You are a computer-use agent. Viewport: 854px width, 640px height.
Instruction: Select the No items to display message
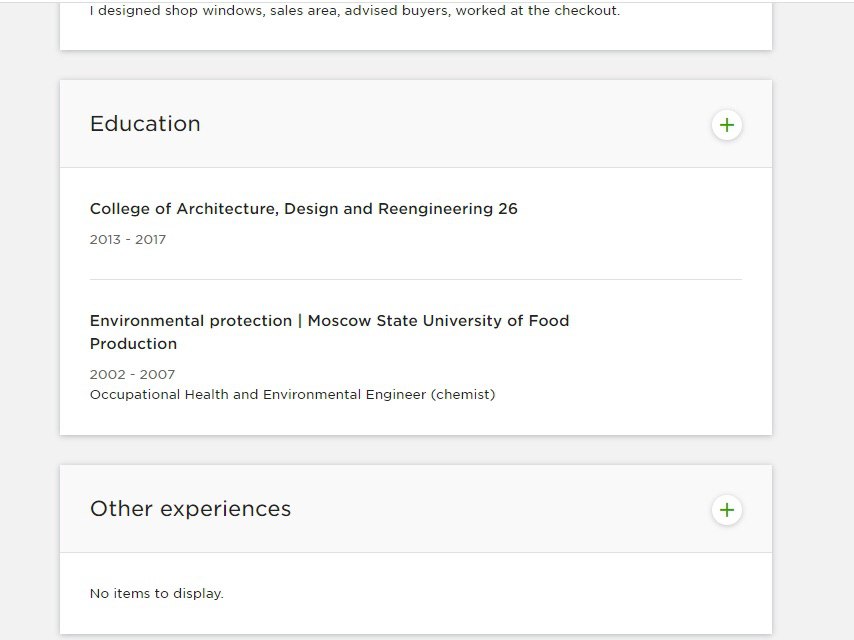click(x=157, y=593)
